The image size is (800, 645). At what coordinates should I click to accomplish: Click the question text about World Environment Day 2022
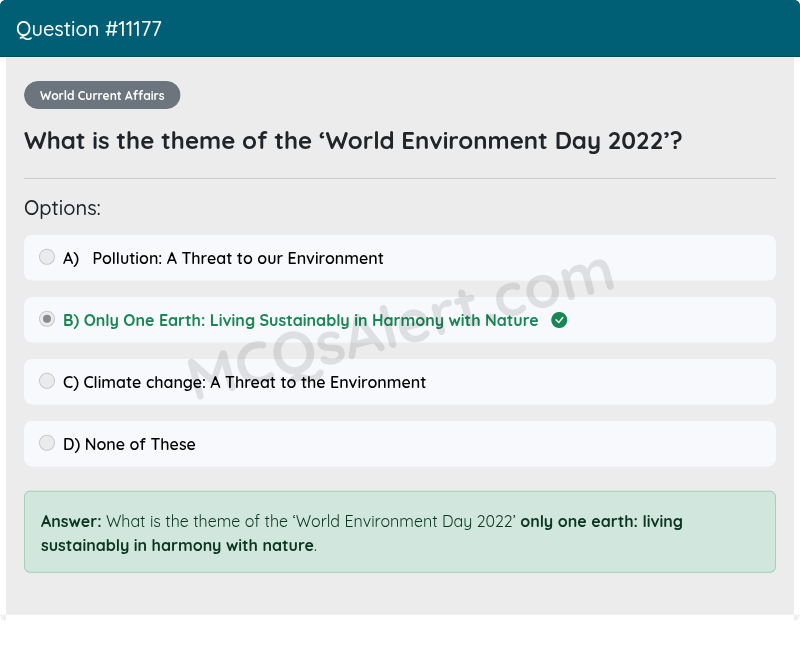(x=353, y=141)
